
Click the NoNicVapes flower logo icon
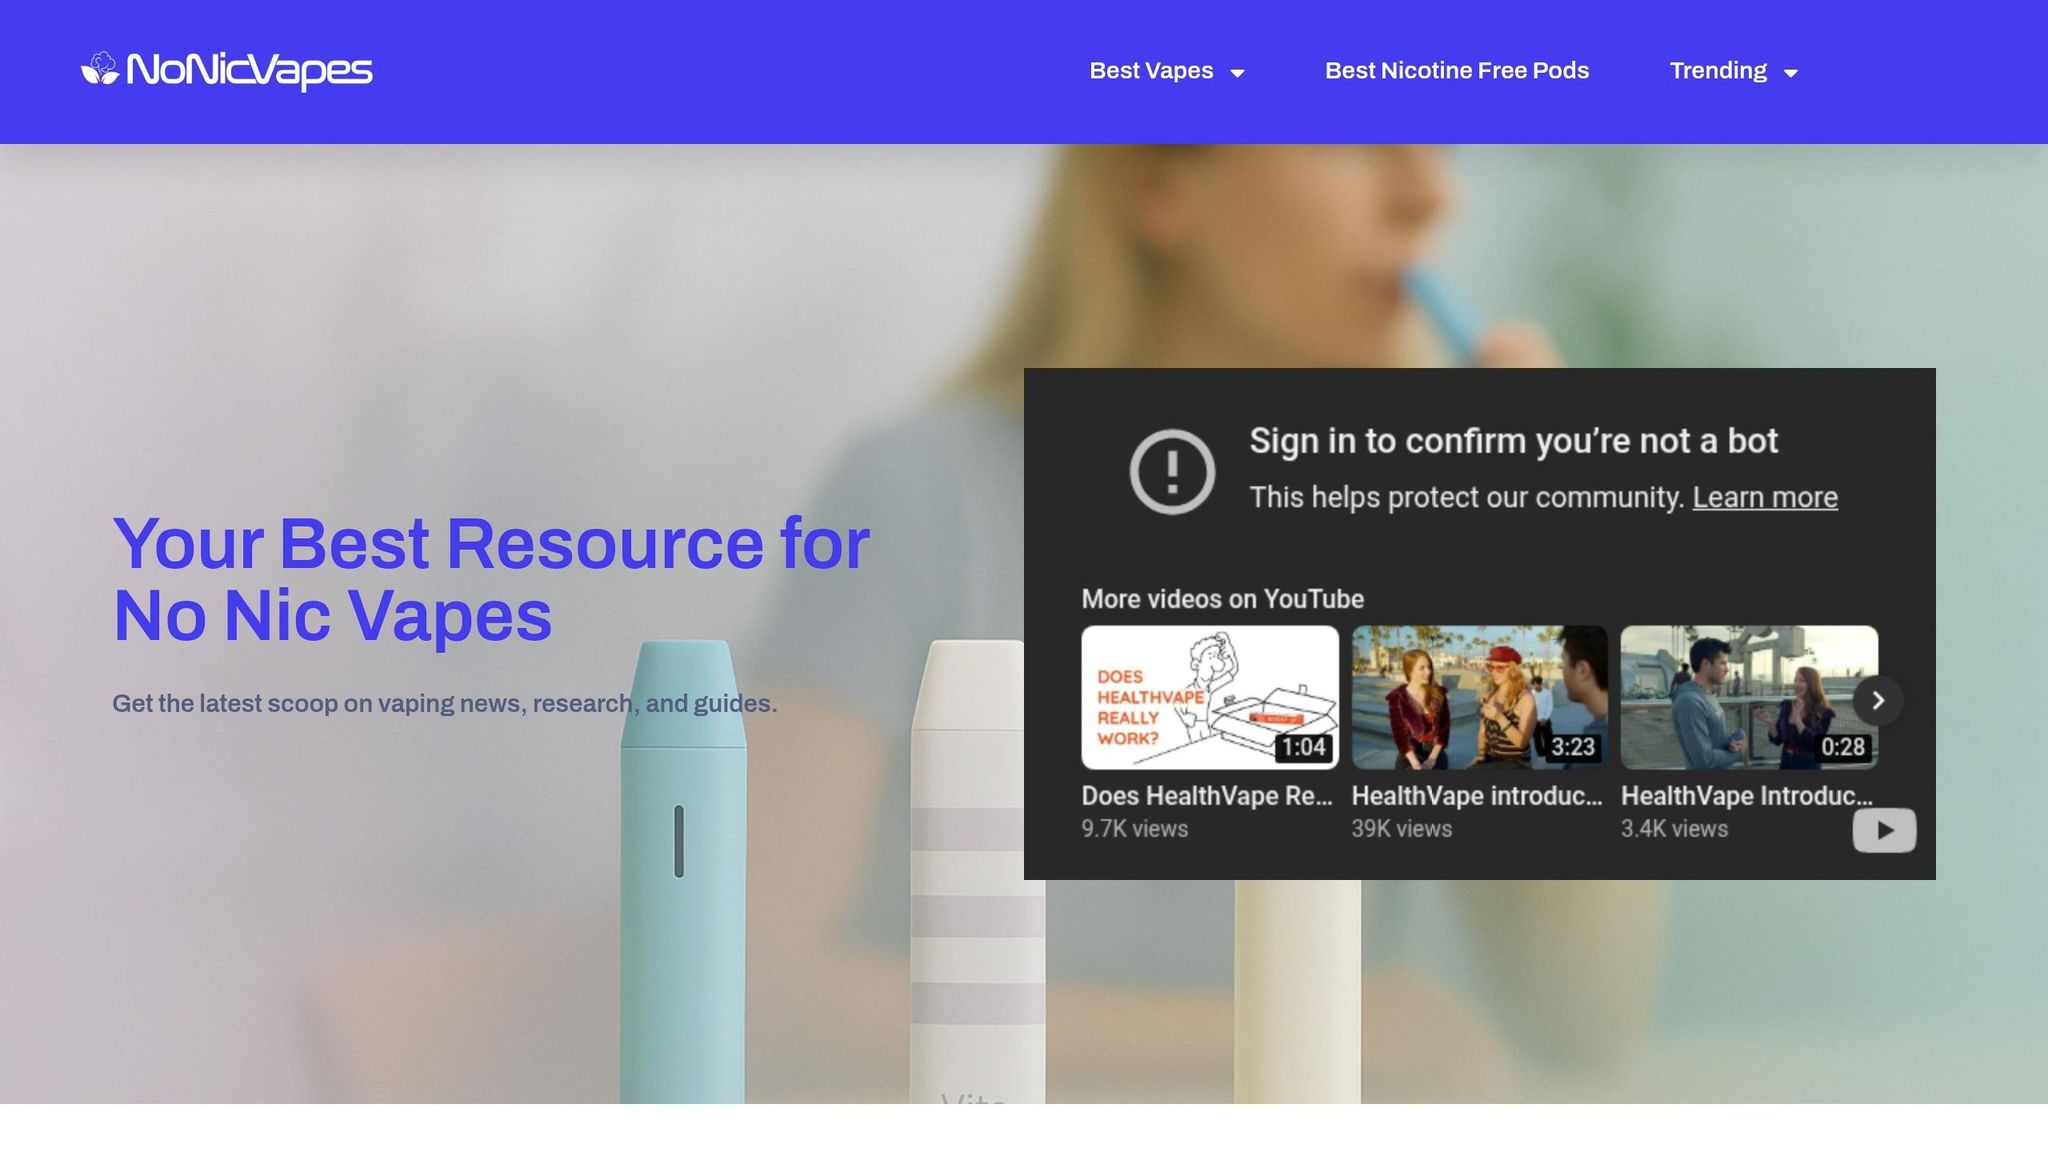coord(100,69)
